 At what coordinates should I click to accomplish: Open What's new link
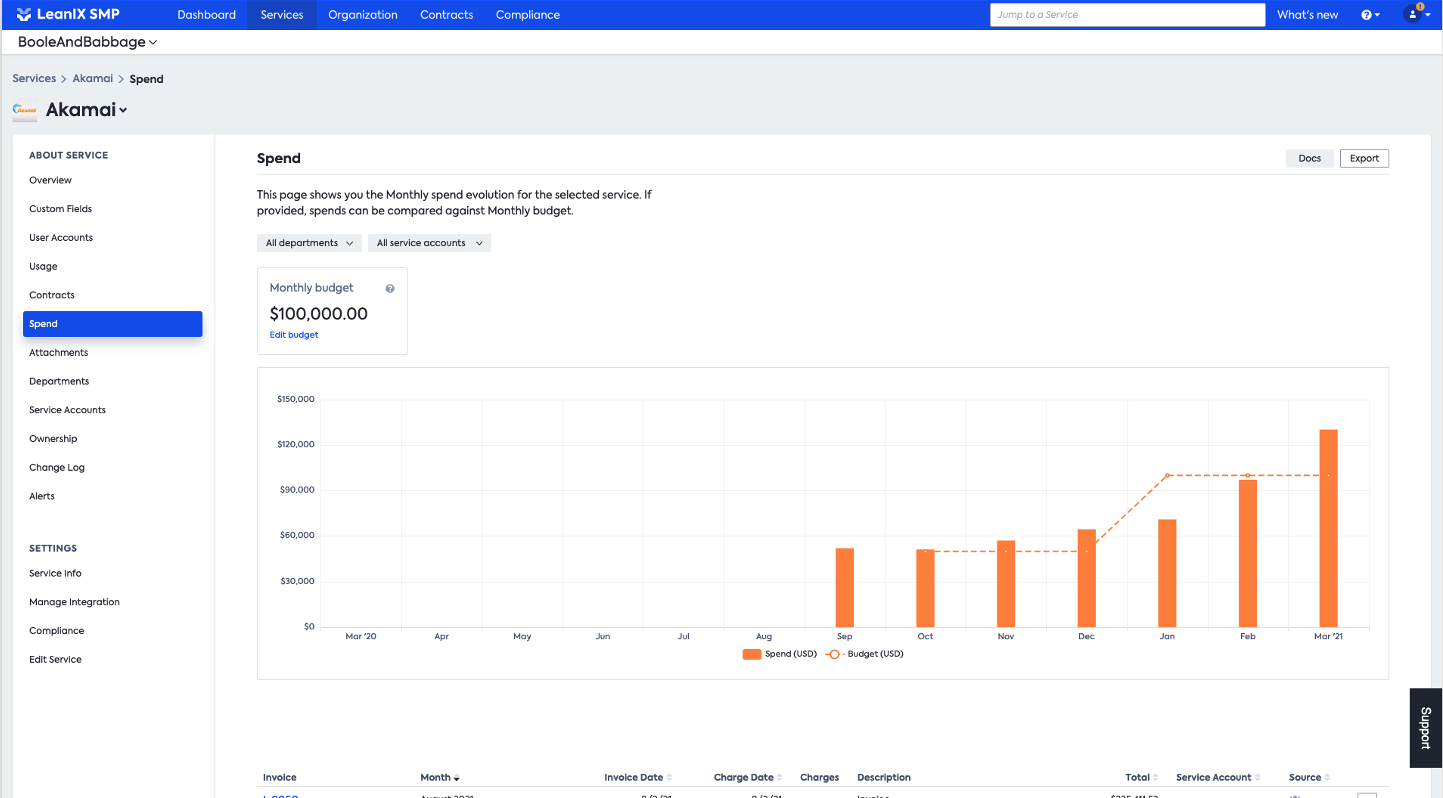click(x=1308, y=15)
